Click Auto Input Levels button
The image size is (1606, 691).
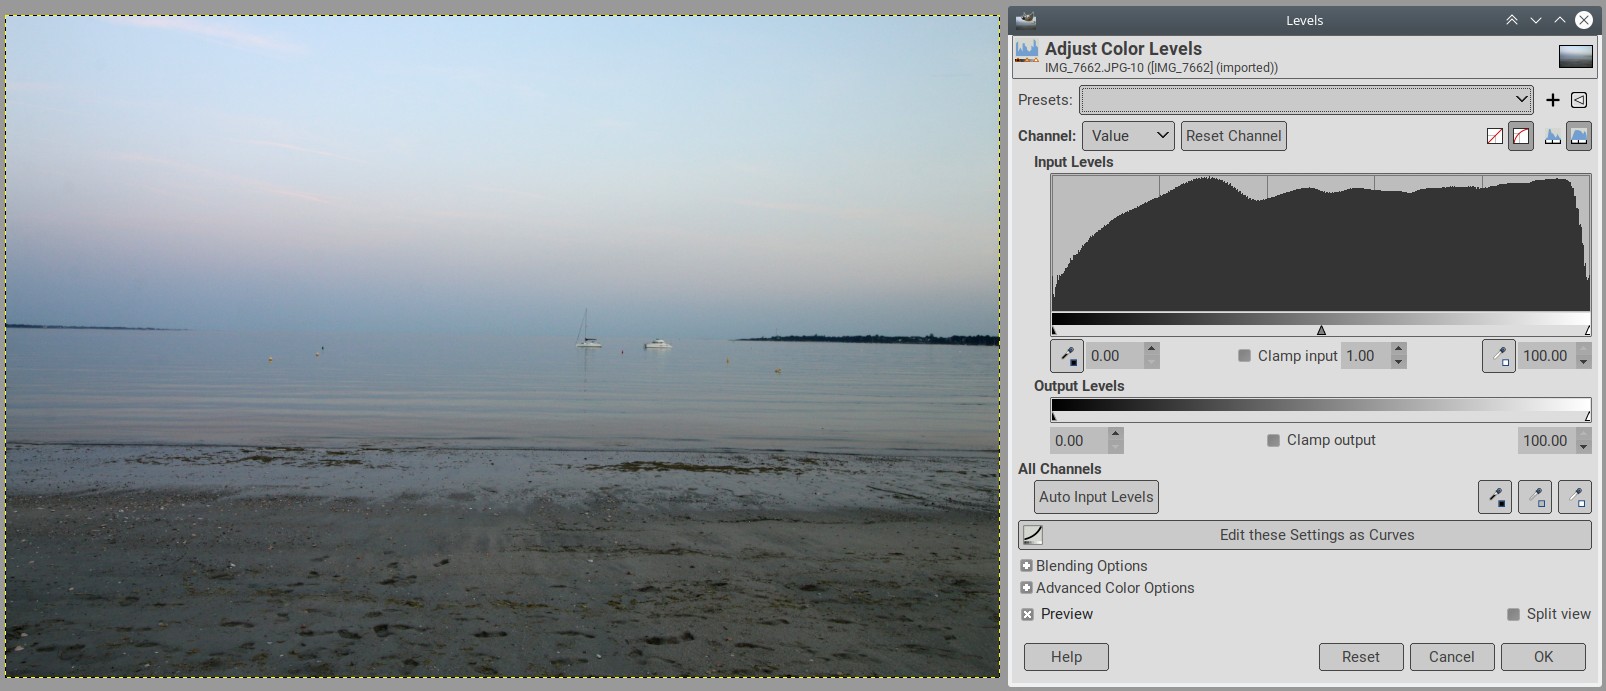[1096, 497]
